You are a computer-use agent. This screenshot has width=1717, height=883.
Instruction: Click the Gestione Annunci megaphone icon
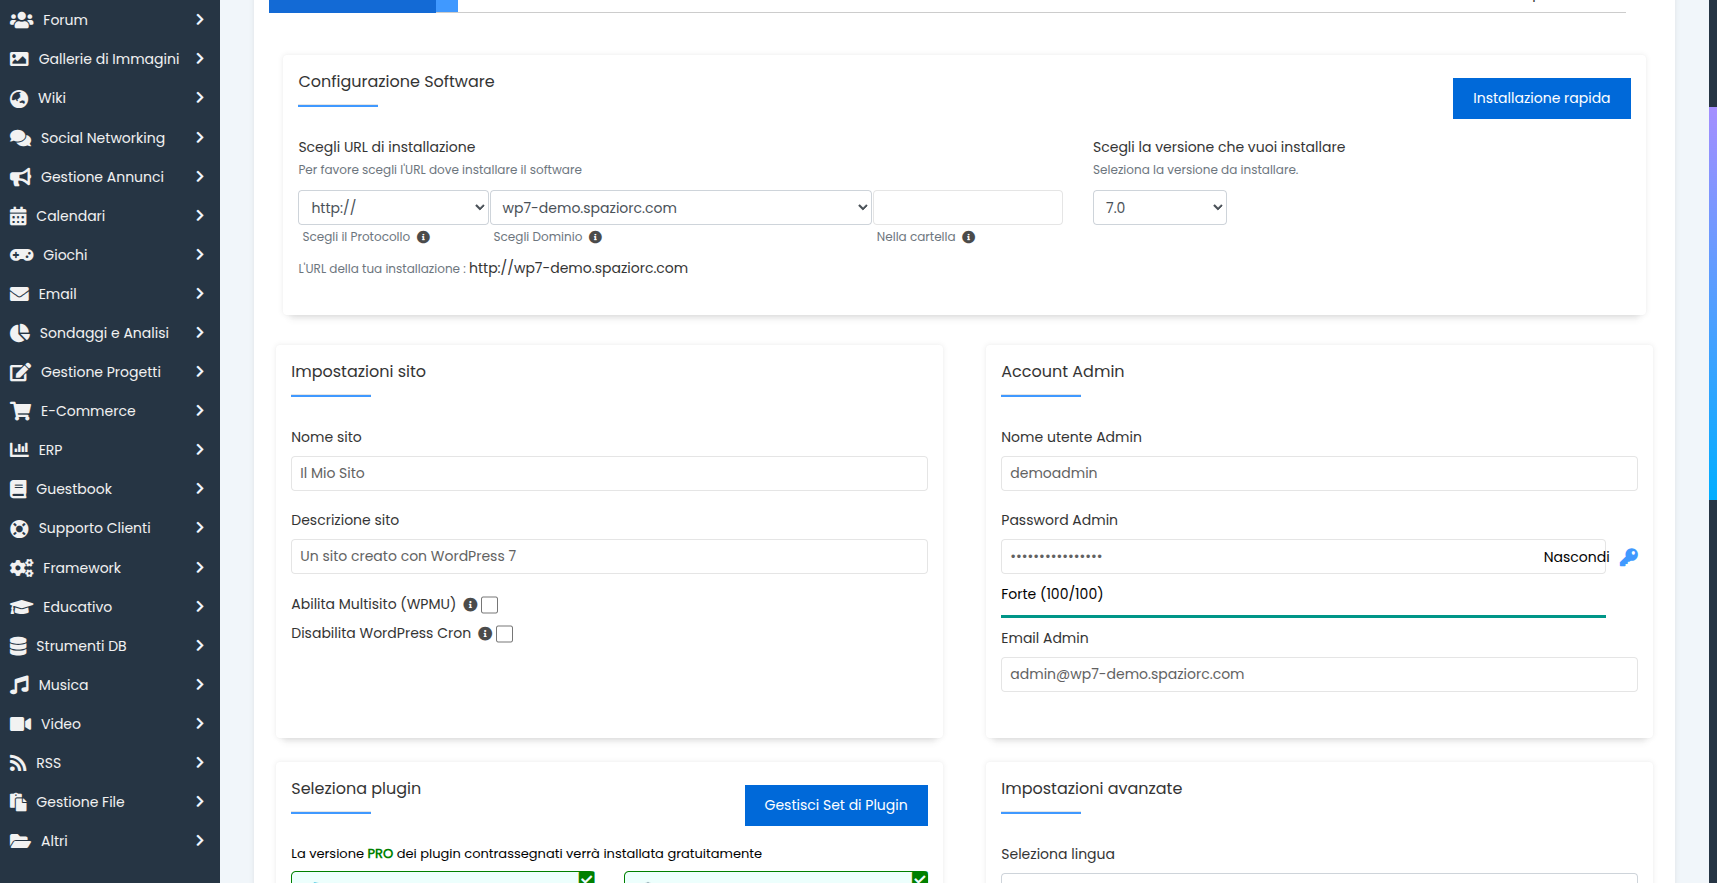click(20, 177)
